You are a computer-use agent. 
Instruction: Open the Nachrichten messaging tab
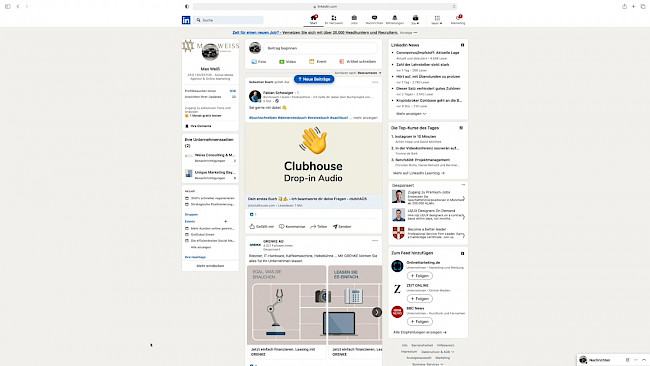[374, 20]
